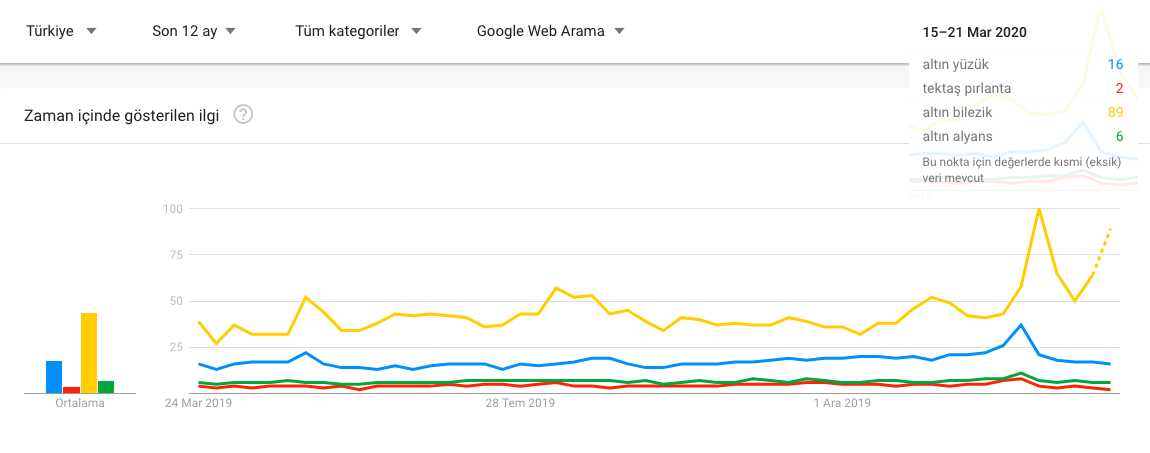The height and width of the screenshot is (453, 1150).
Task: Click the 24 Mar 2019 axis label
Action: (x=198, y=403)
